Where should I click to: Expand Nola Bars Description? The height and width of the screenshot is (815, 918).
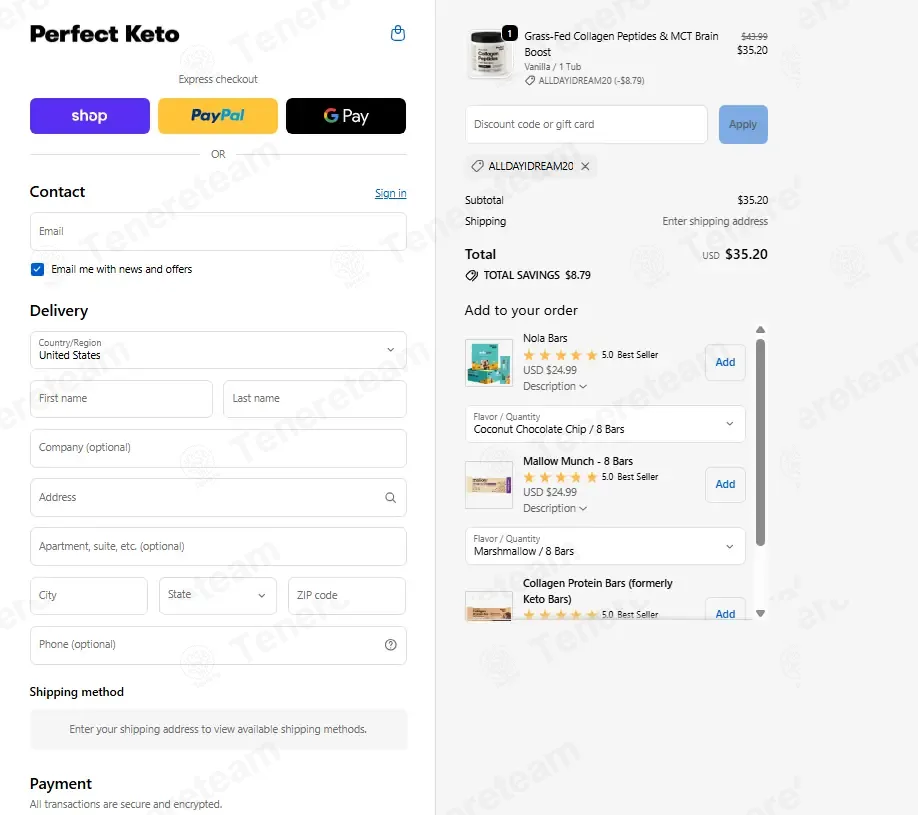554,386
